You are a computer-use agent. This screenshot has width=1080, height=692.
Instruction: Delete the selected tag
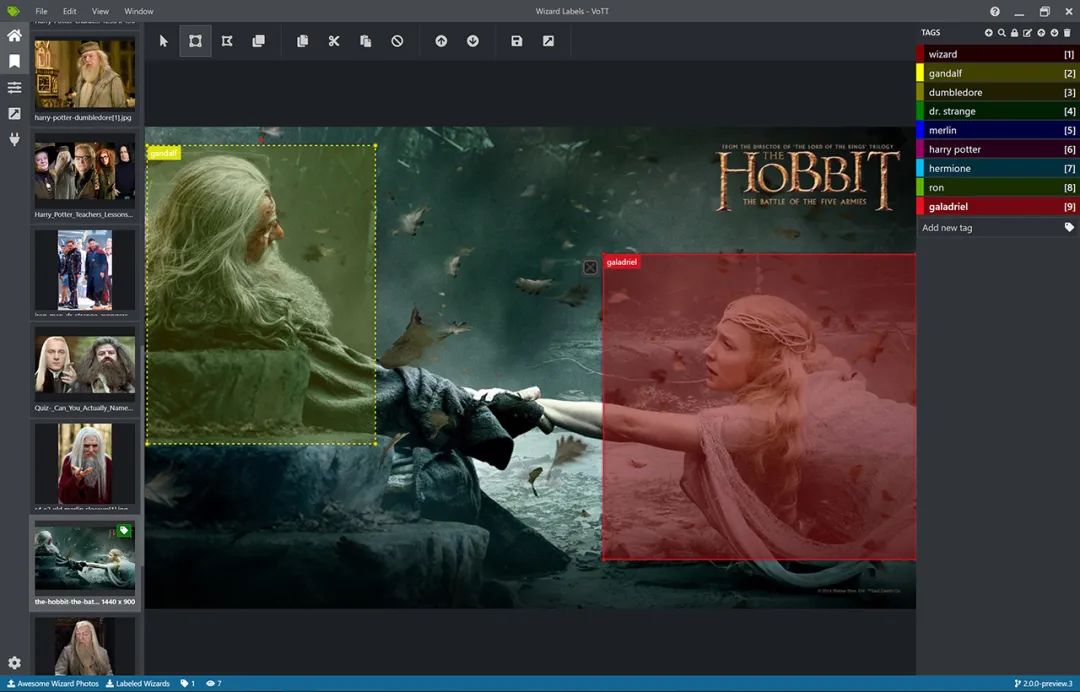pyautogui.click(x=1066, y=33)
